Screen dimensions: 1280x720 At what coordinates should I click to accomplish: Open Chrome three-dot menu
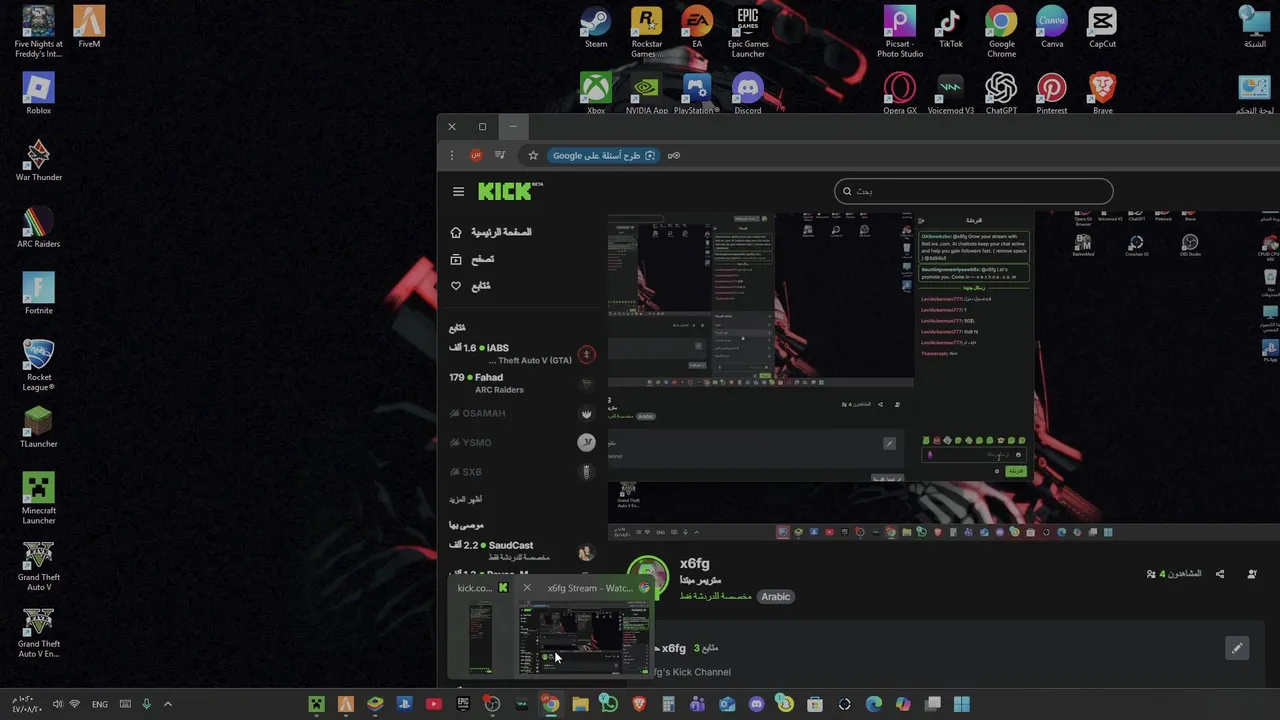(x=452, y=155)
